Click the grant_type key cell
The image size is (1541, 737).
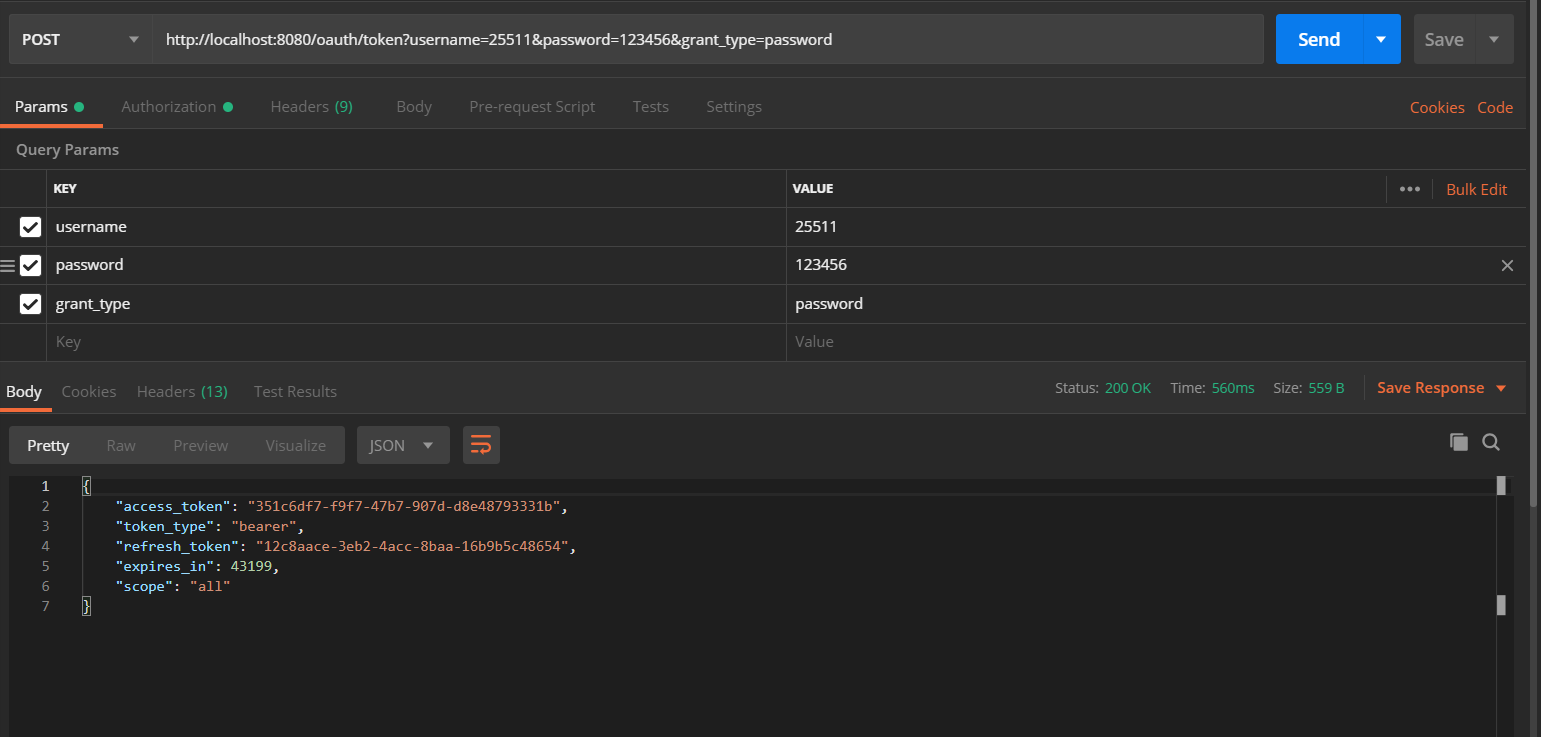tap(416, 303)
